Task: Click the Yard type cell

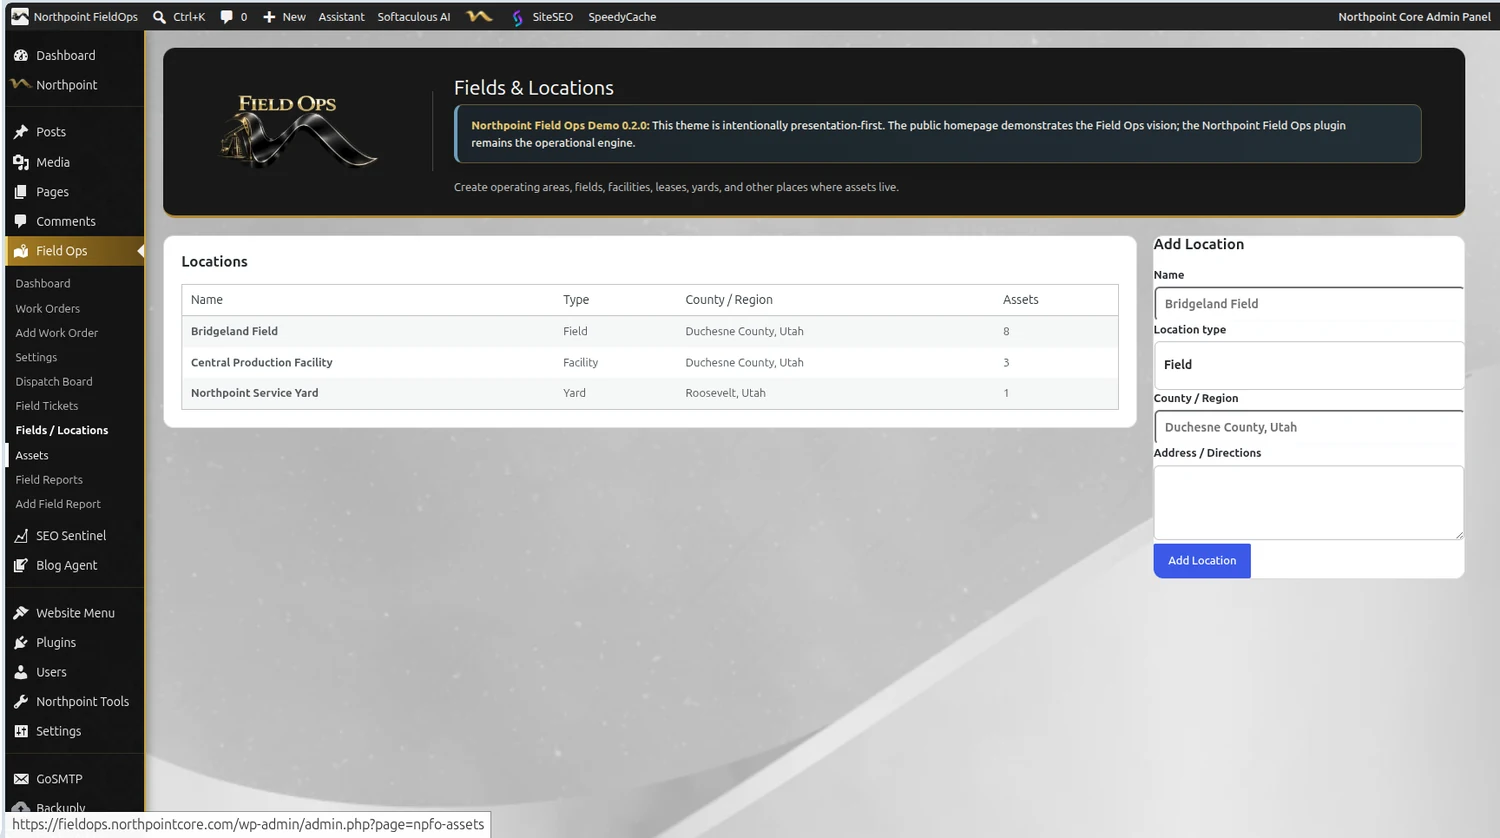Action: pos(574,393)
